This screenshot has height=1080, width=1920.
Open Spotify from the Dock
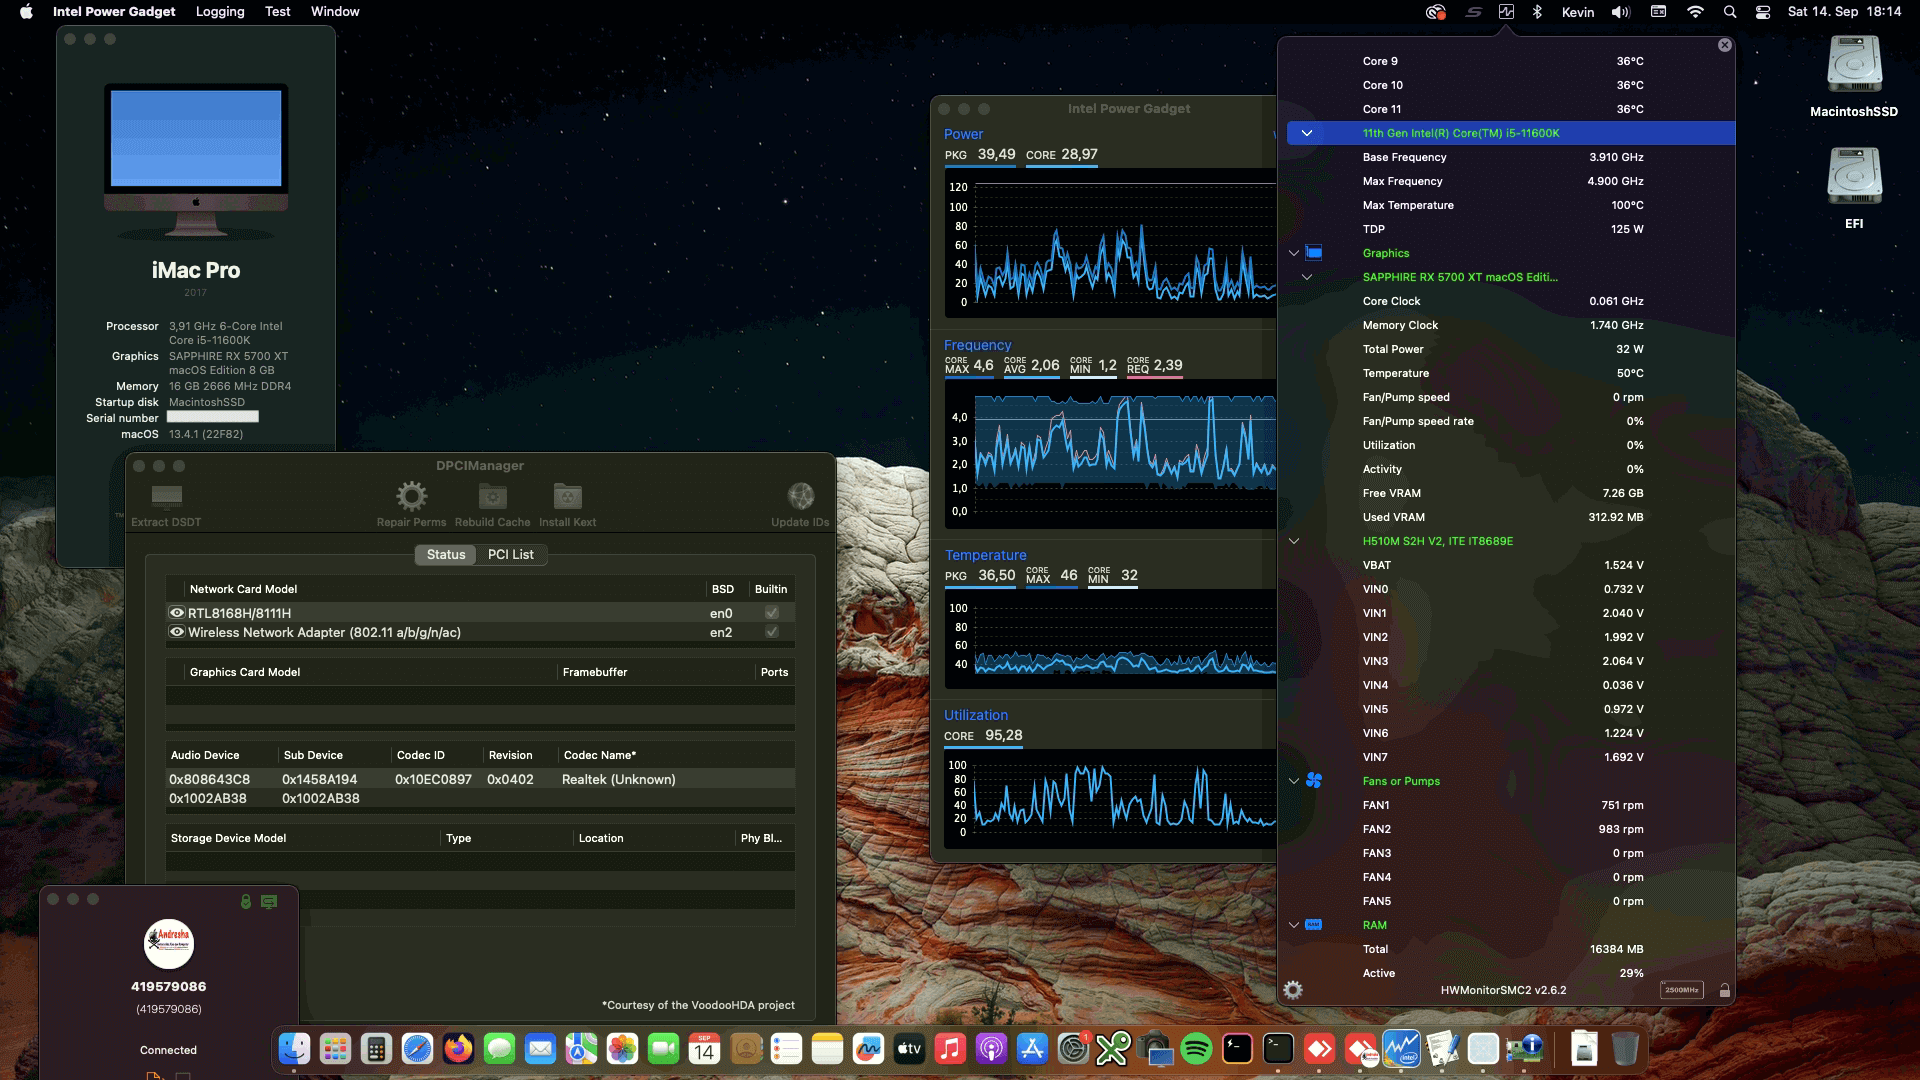click(x=1196, y=1048)
